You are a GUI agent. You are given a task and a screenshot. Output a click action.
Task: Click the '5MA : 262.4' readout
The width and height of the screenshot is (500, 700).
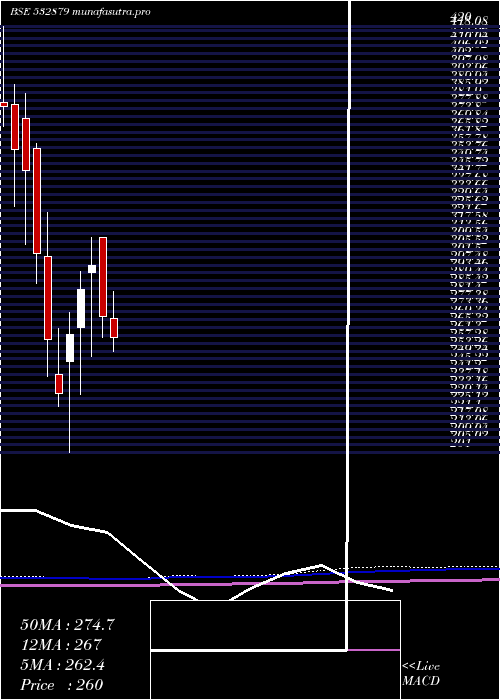pyautogui.click(x=62, y=665)
